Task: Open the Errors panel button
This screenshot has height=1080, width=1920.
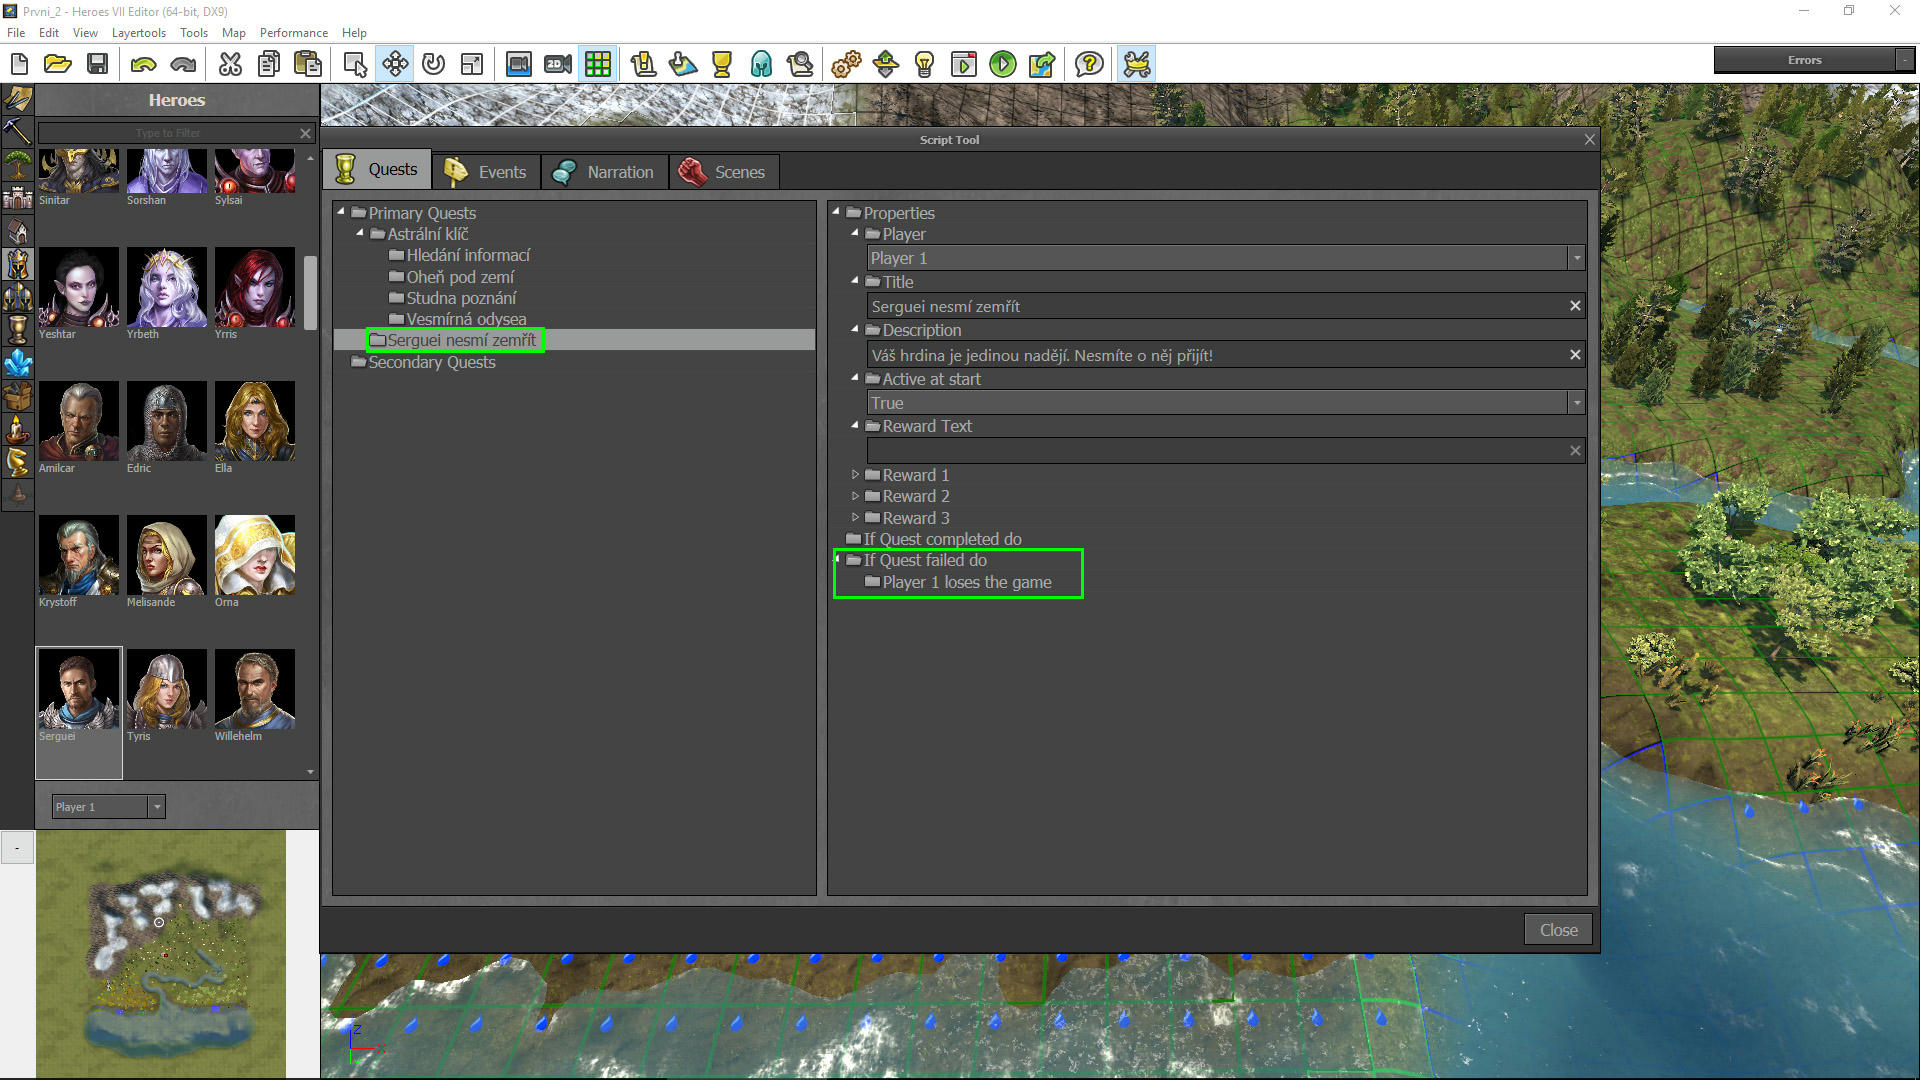Action: pyautogui.click(x=1804, y=60)
